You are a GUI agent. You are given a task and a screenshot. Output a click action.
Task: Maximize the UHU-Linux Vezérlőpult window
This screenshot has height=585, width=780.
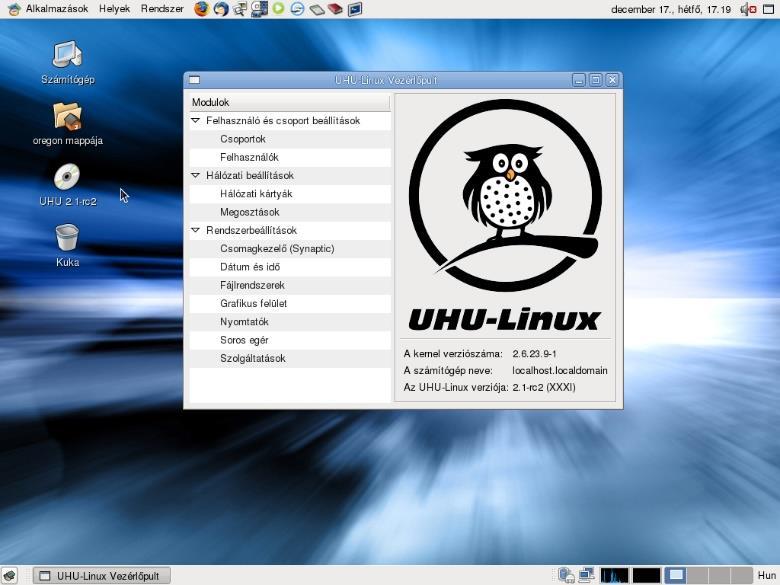pos(595,80)
